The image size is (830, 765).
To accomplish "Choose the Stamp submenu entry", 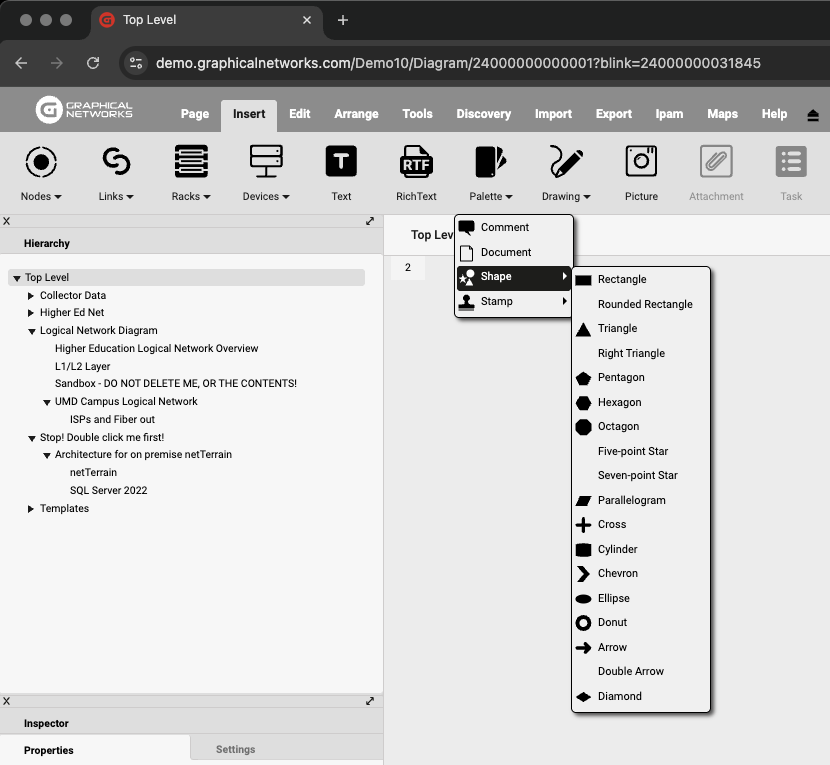I will (x=497, y=301).
